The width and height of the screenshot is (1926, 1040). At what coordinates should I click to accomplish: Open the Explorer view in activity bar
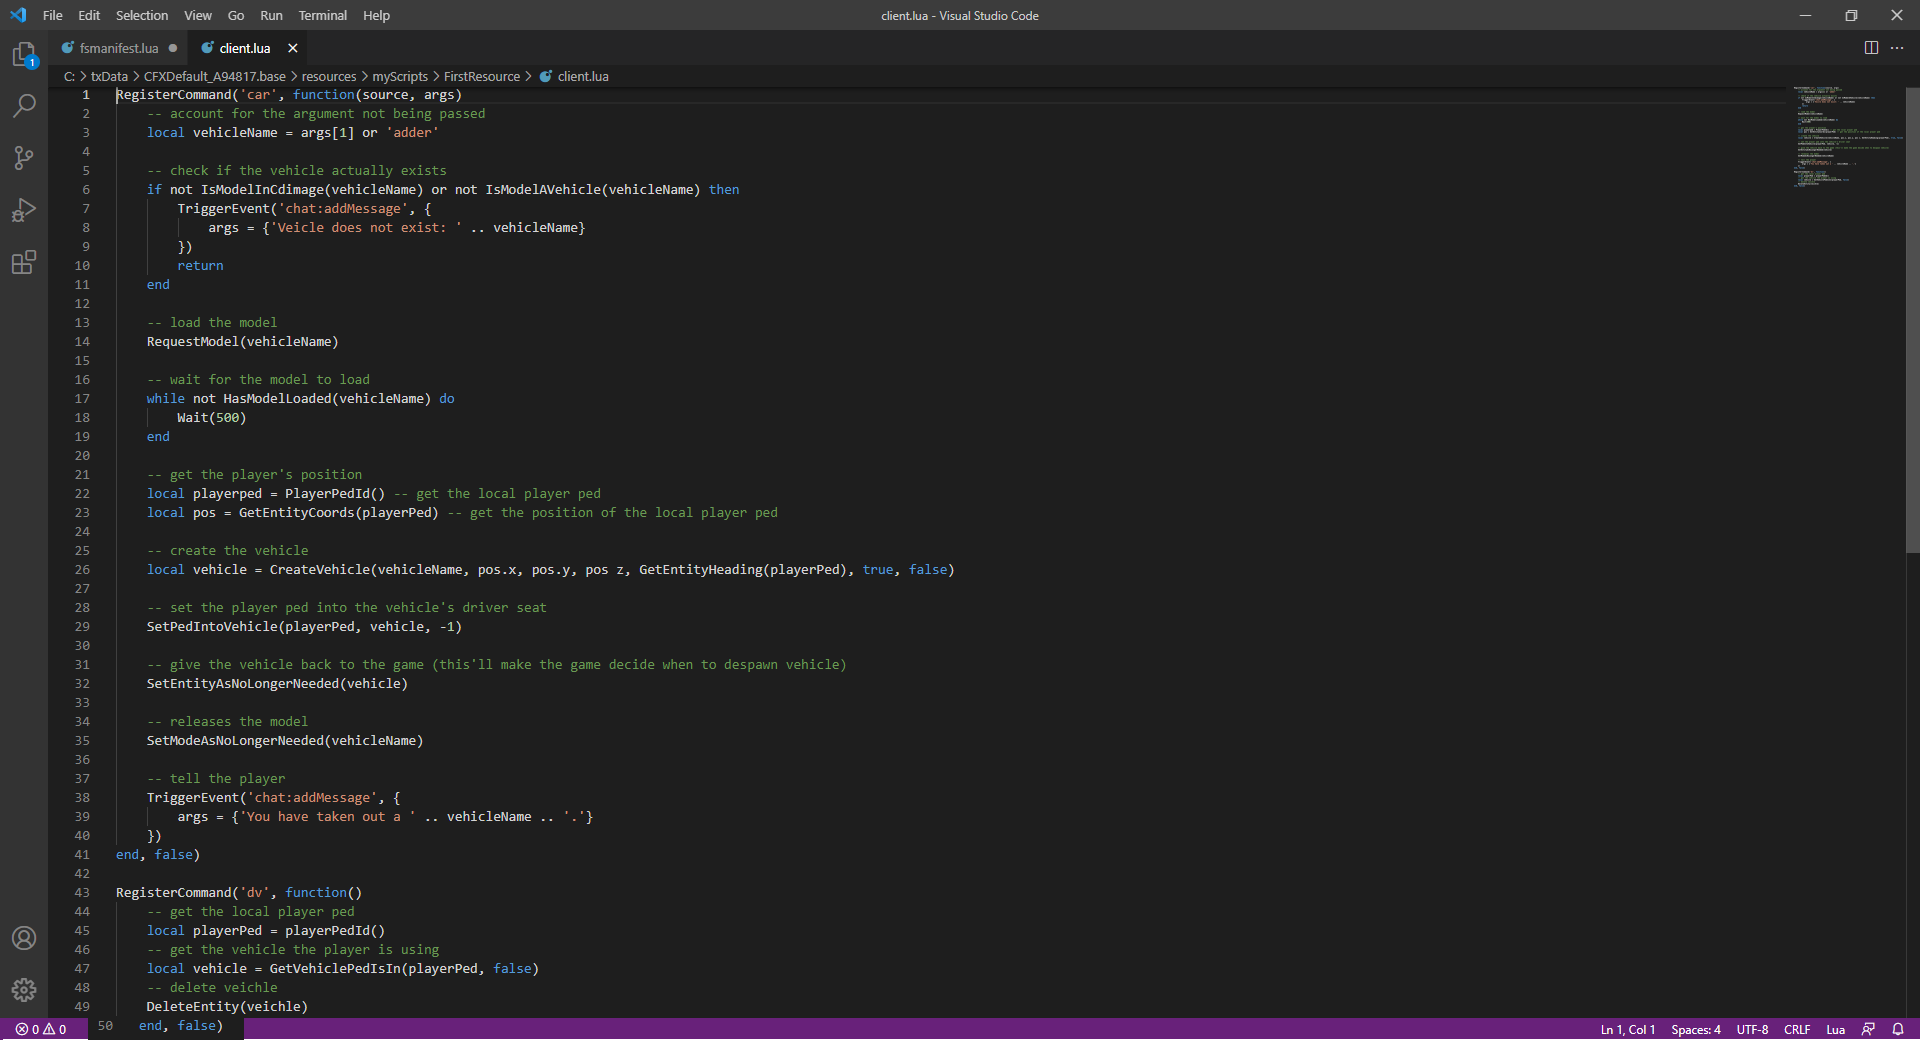click(24, 54)
